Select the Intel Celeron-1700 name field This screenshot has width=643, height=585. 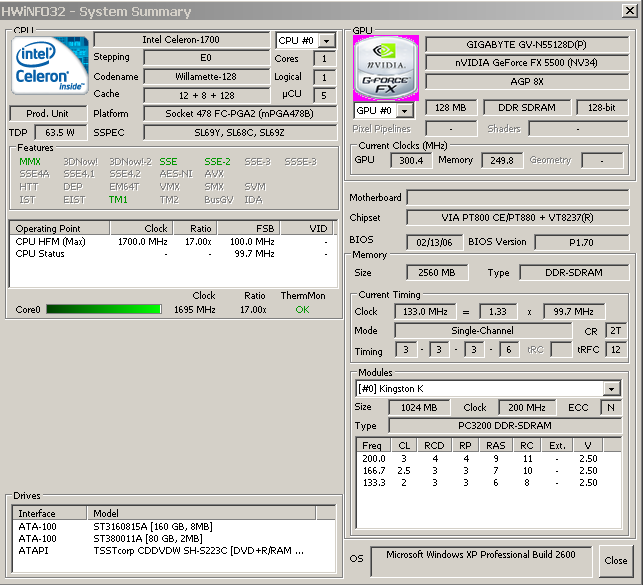(x=181, y=40)
